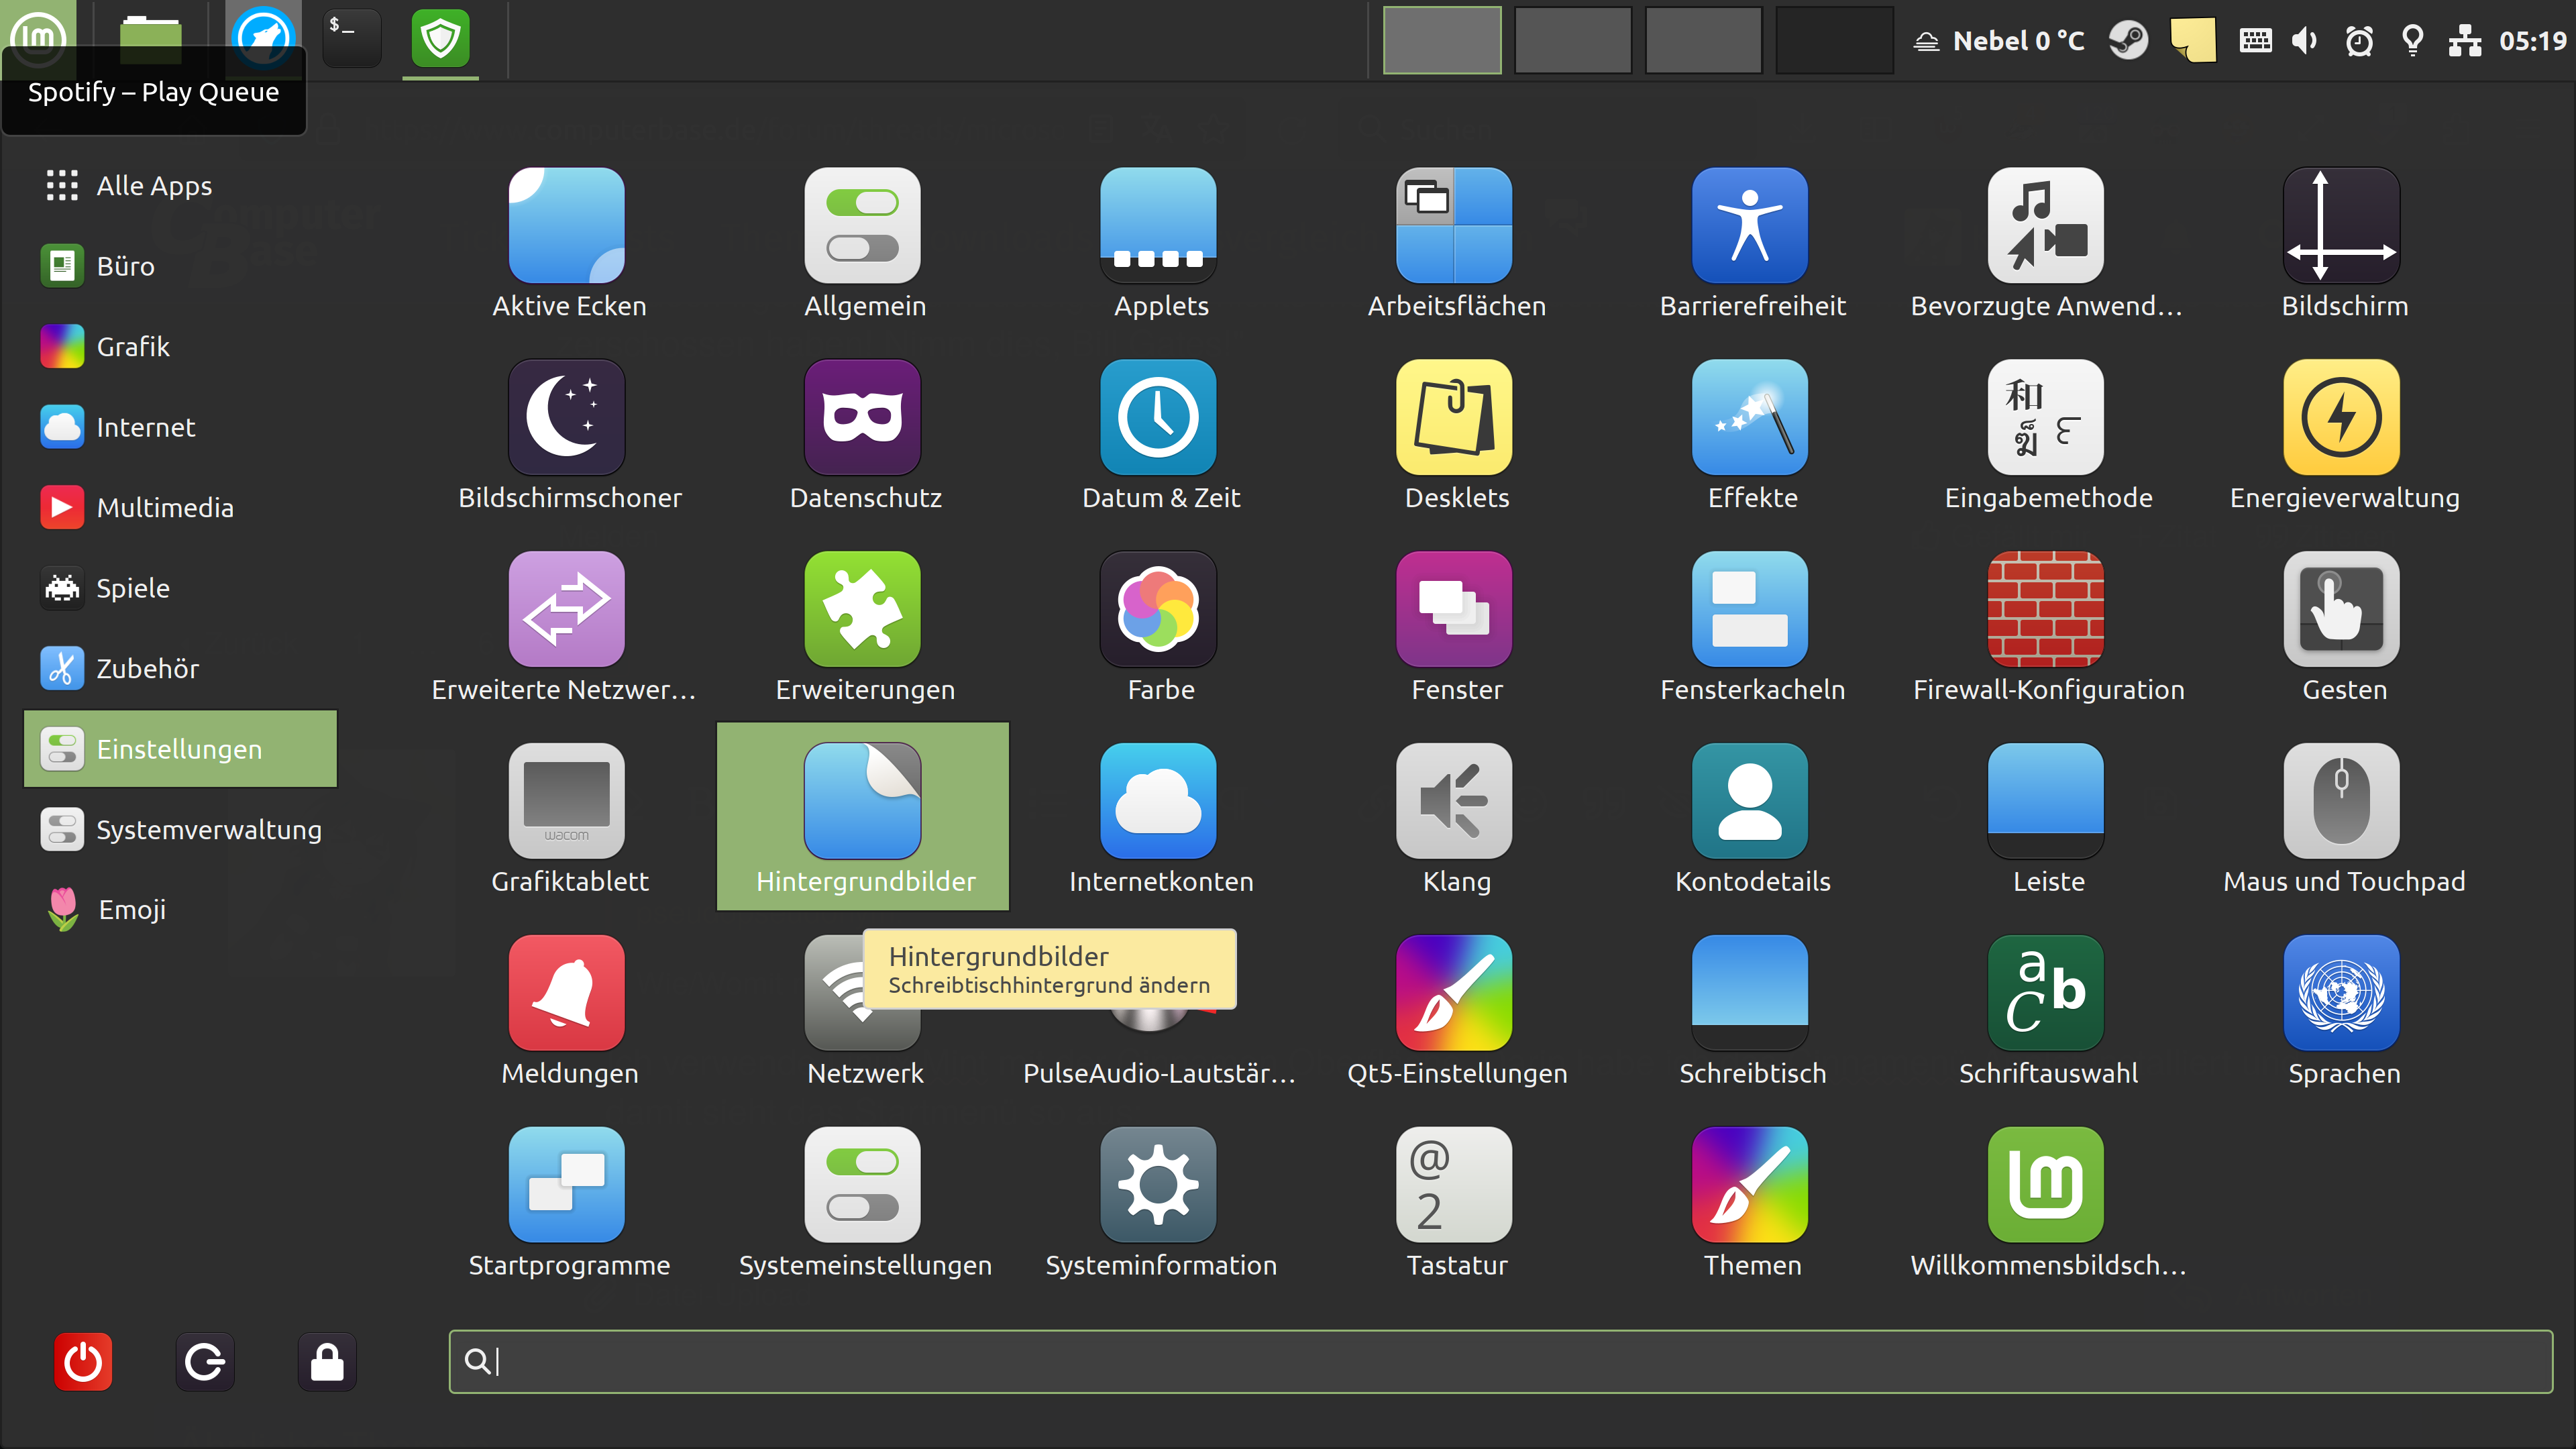Viewport: 2576px width, 1449px height.
Task: Click the red power off button
Action: click(82, 1361)
